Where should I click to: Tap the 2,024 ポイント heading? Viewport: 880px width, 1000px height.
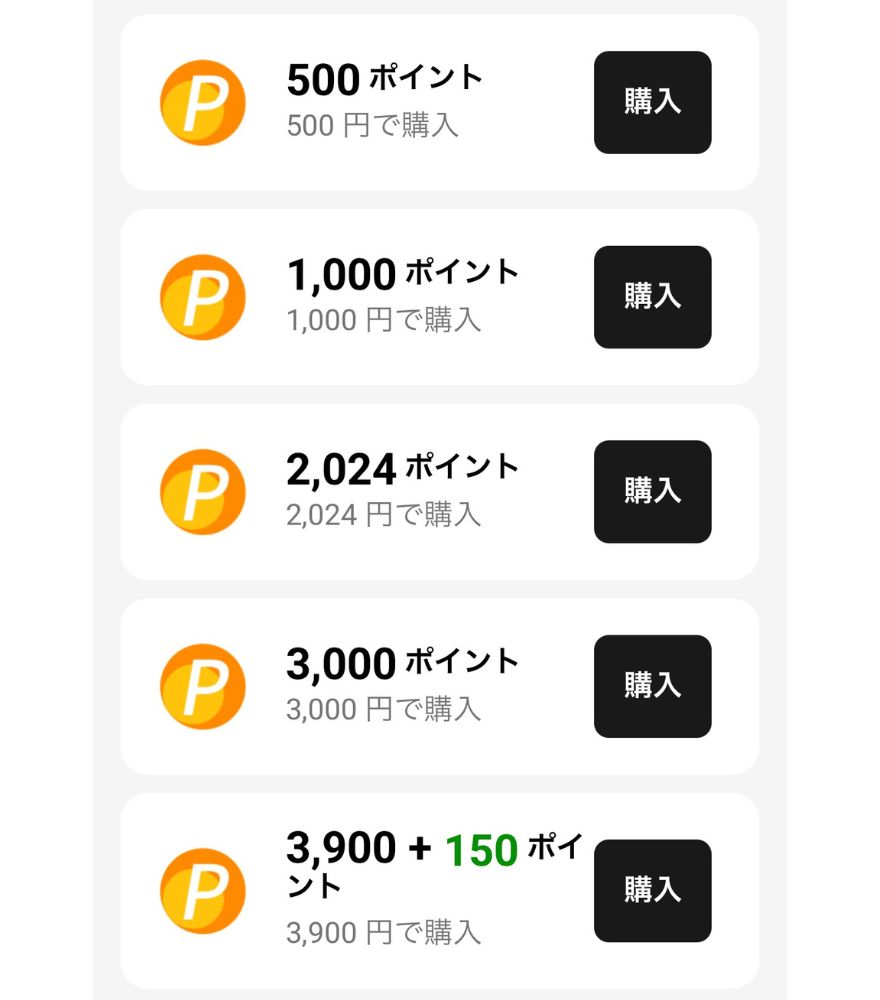[x=402, y=469]
